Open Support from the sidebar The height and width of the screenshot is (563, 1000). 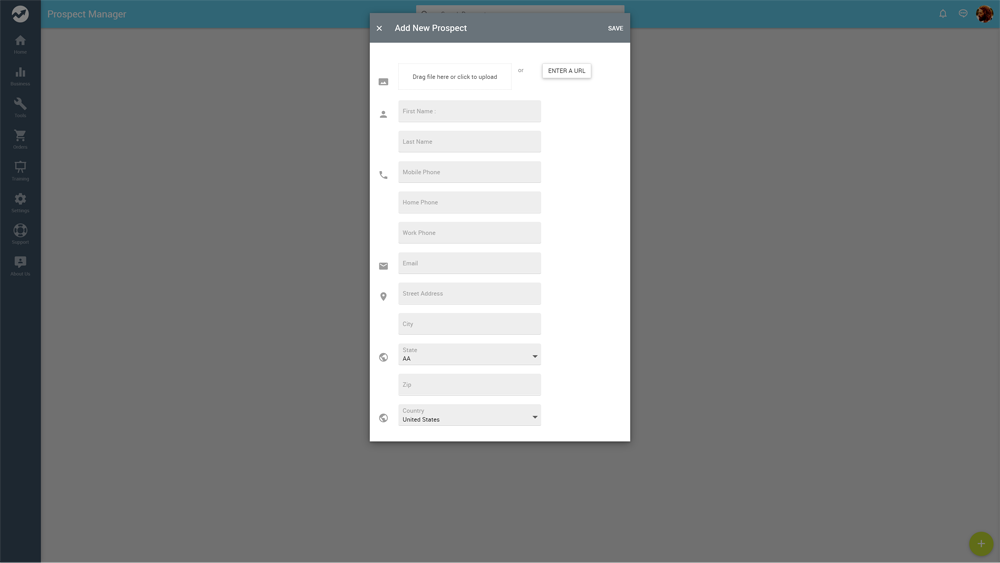coord(20,233)
